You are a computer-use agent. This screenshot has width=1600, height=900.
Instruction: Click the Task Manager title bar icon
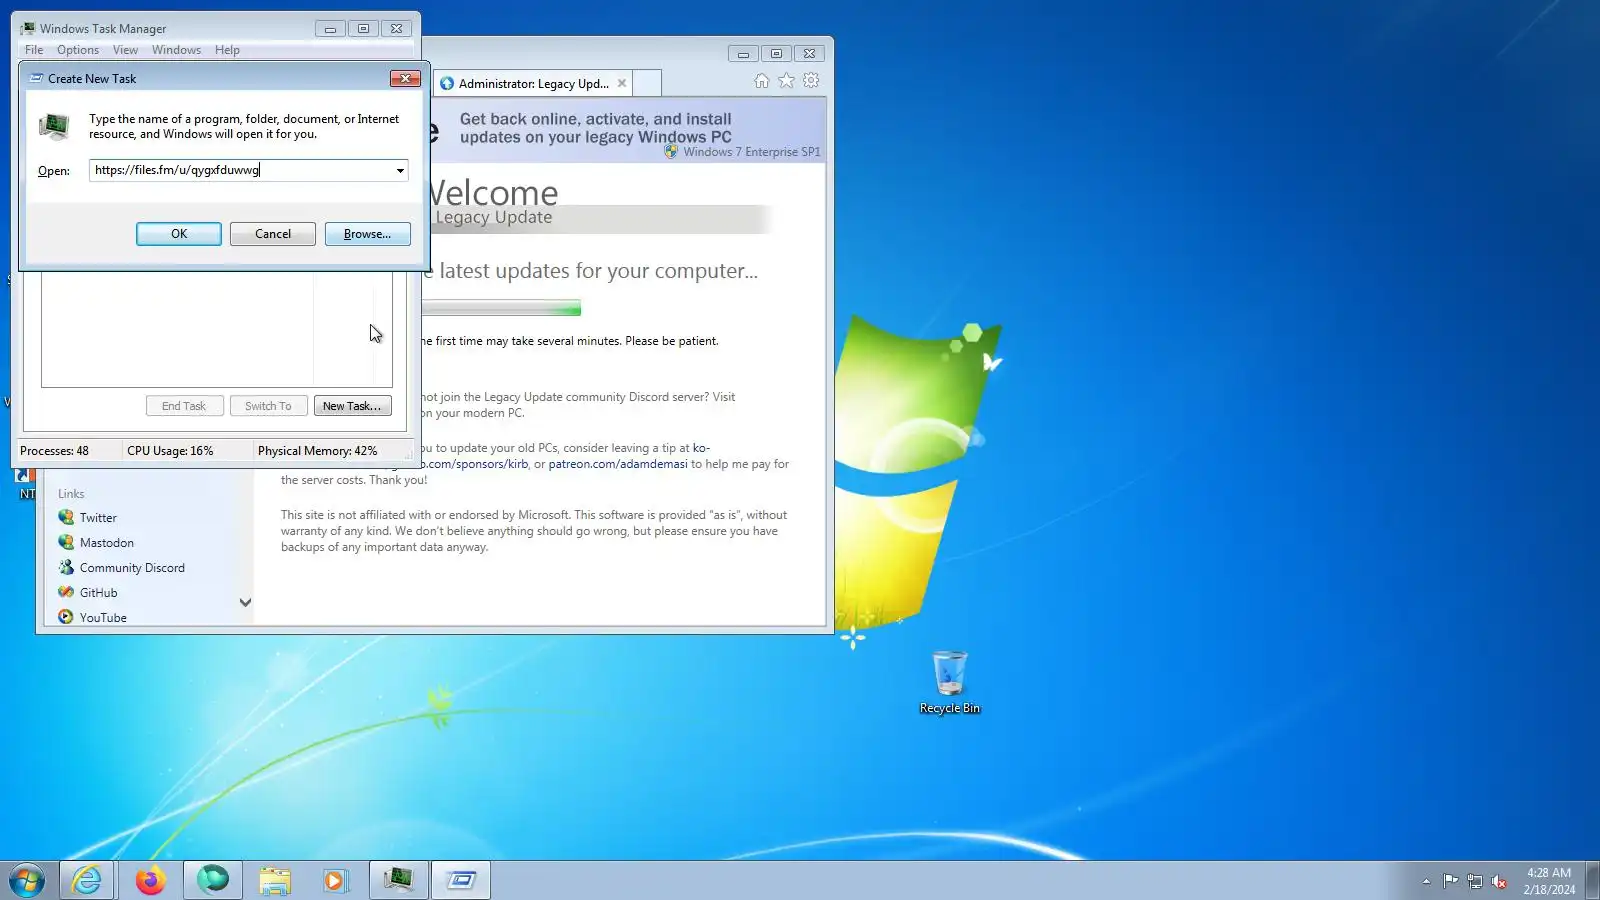(x=28, y=28)
